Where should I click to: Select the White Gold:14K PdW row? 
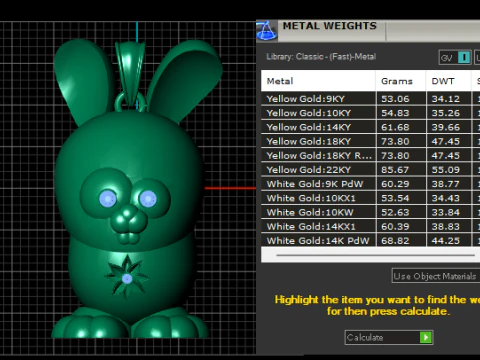[370, 240]
